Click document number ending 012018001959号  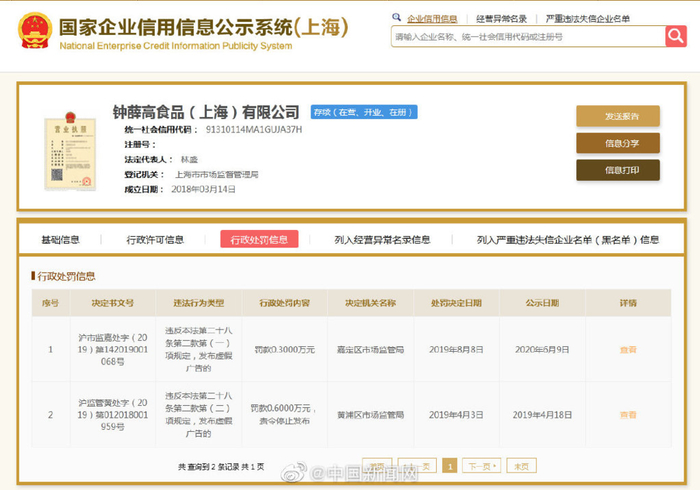tap(112, 415)
